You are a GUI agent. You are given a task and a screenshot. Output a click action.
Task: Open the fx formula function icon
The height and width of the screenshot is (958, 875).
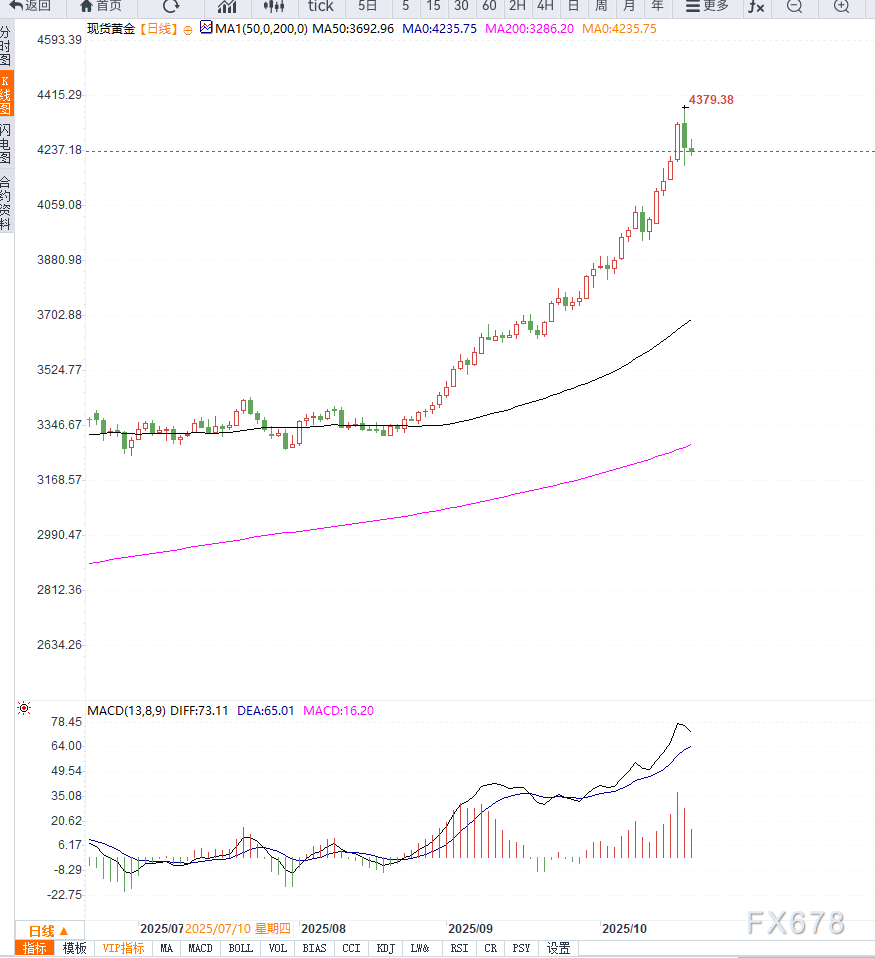coord(757,6)
